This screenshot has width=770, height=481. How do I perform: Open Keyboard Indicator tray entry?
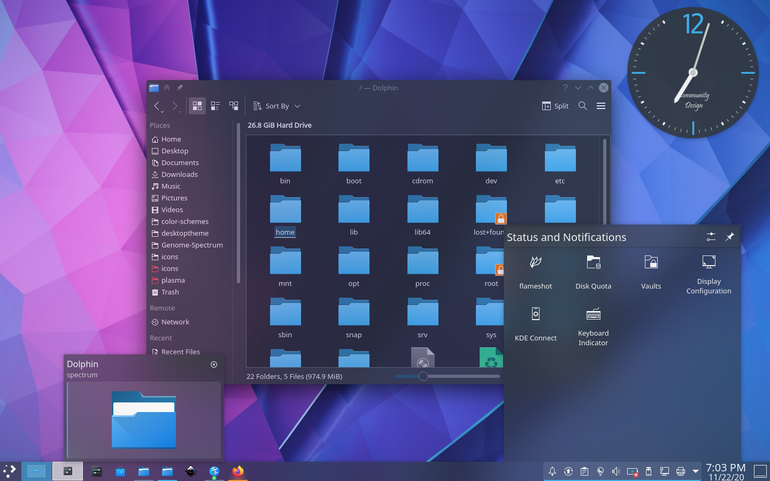click(x=593, y=326)
